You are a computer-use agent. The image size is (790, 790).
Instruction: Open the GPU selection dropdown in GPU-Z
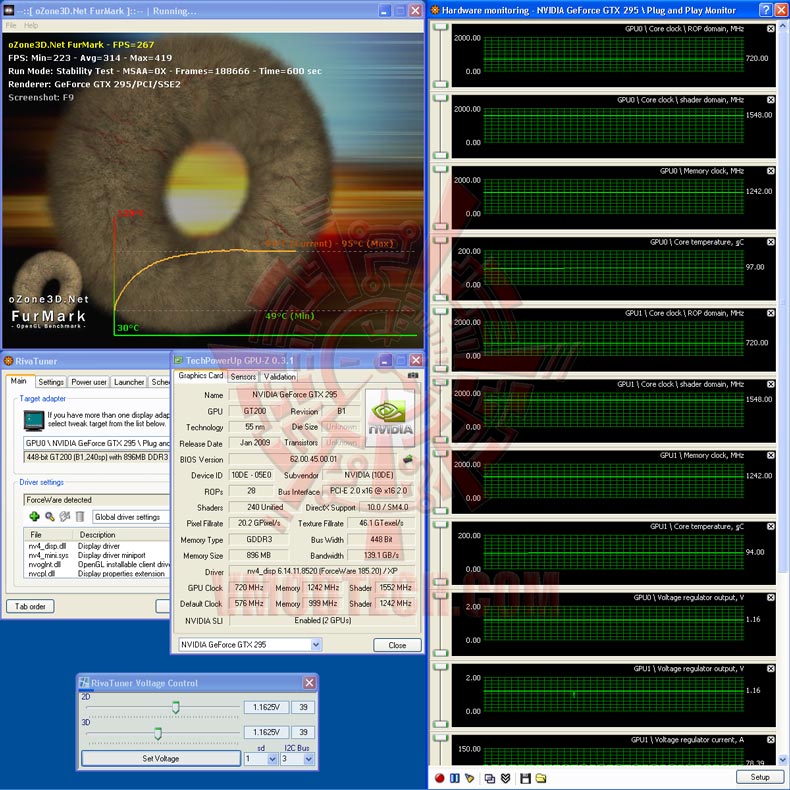click(315, 644)
